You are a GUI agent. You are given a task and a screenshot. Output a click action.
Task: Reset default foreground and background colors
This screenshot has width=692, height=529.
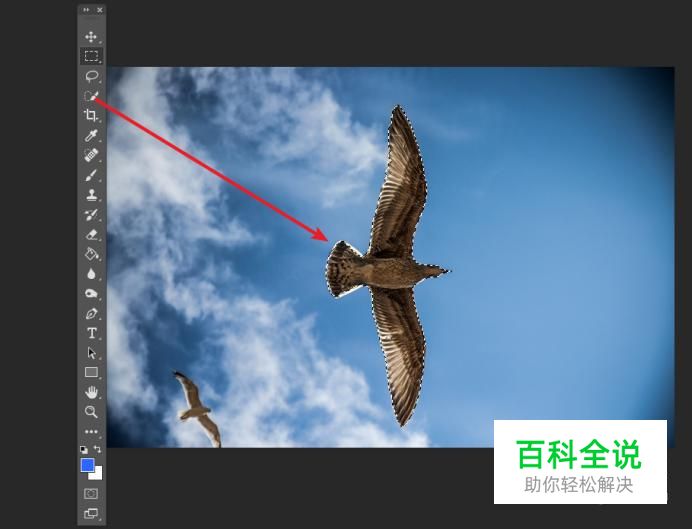tap(84, 450)
